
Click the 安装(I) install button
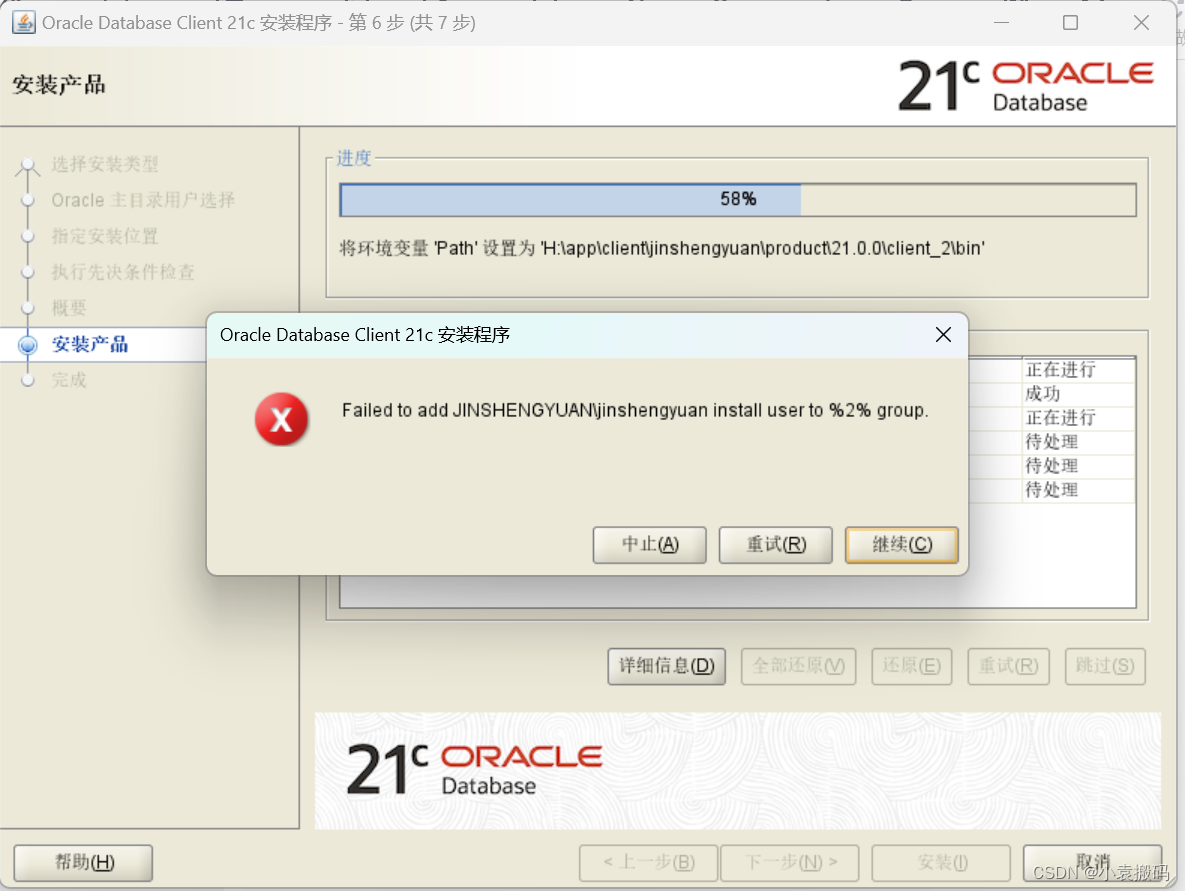pyautogui.click(x=941, y=862)
